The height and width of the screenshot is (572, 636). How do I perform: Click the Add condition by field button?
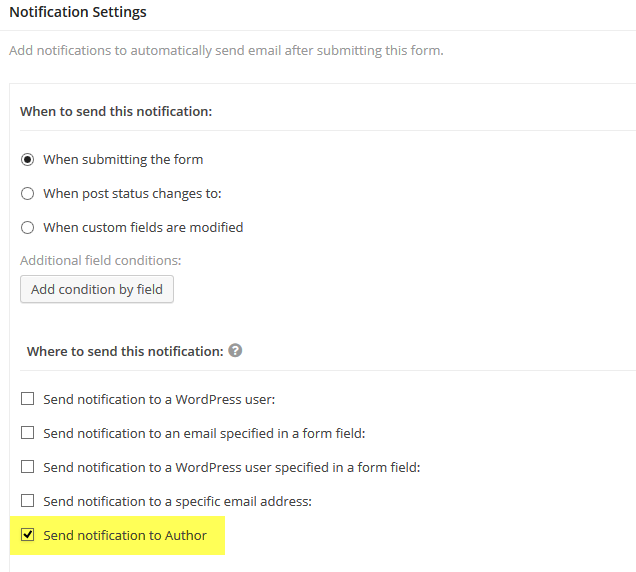coord(97,289)
